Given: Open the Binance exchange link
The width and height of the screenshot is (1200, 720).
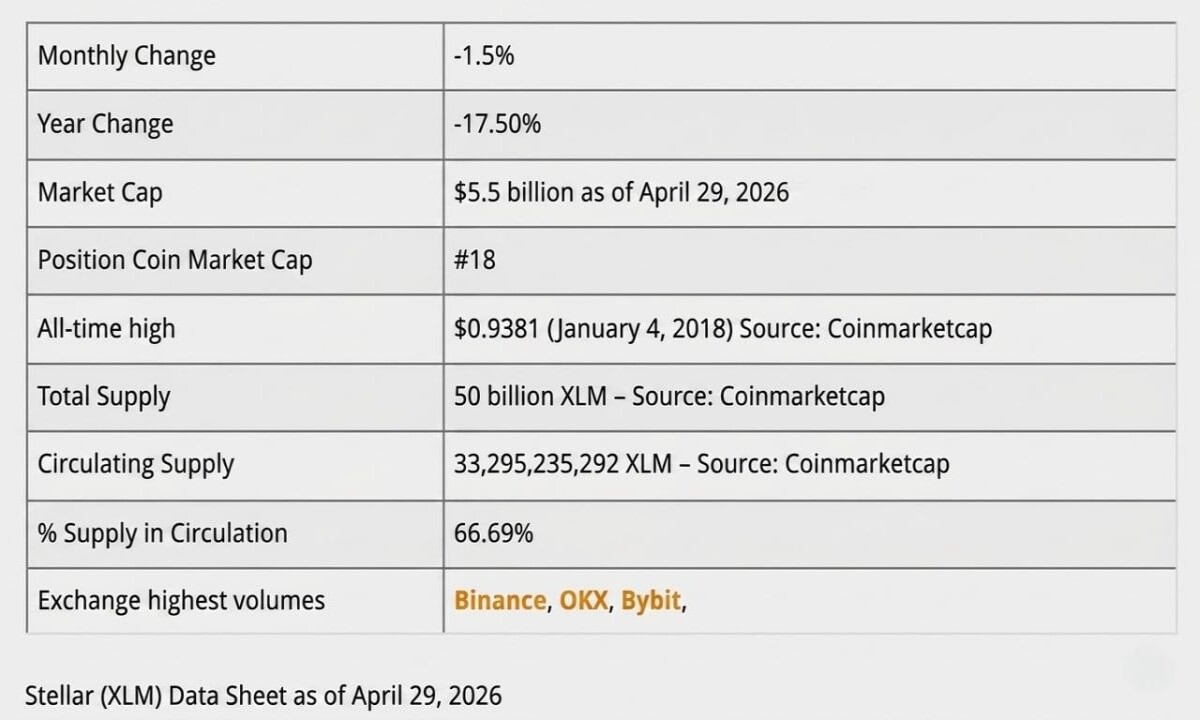Looking at the screenshot, I should 500,600.
